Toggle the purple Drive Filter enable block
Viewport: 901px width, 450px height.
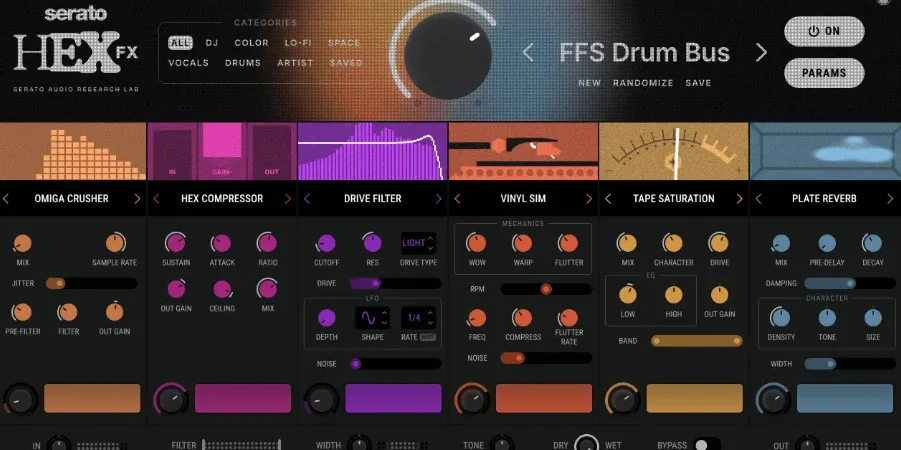[x=393, y=398]
